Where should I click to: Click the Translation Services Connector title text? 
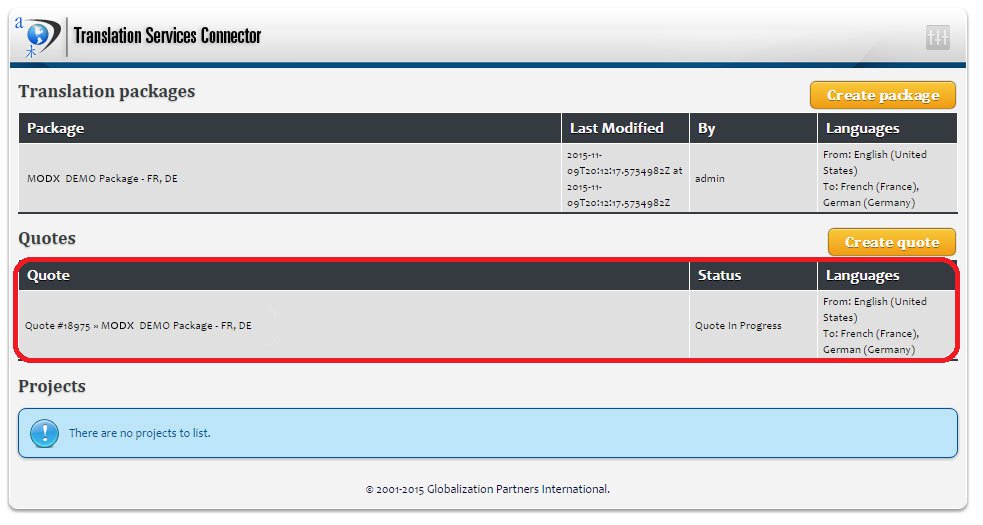(167, 36)
